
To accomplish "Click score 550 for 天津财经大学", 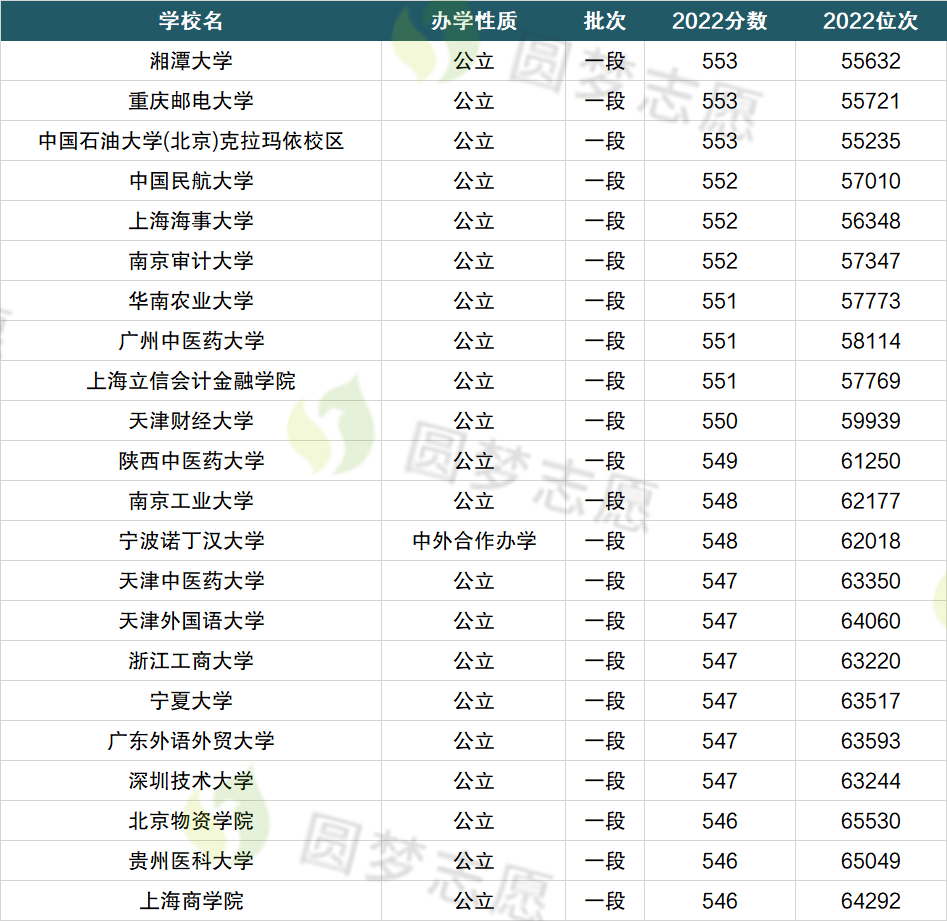I will tap(719, 421).
